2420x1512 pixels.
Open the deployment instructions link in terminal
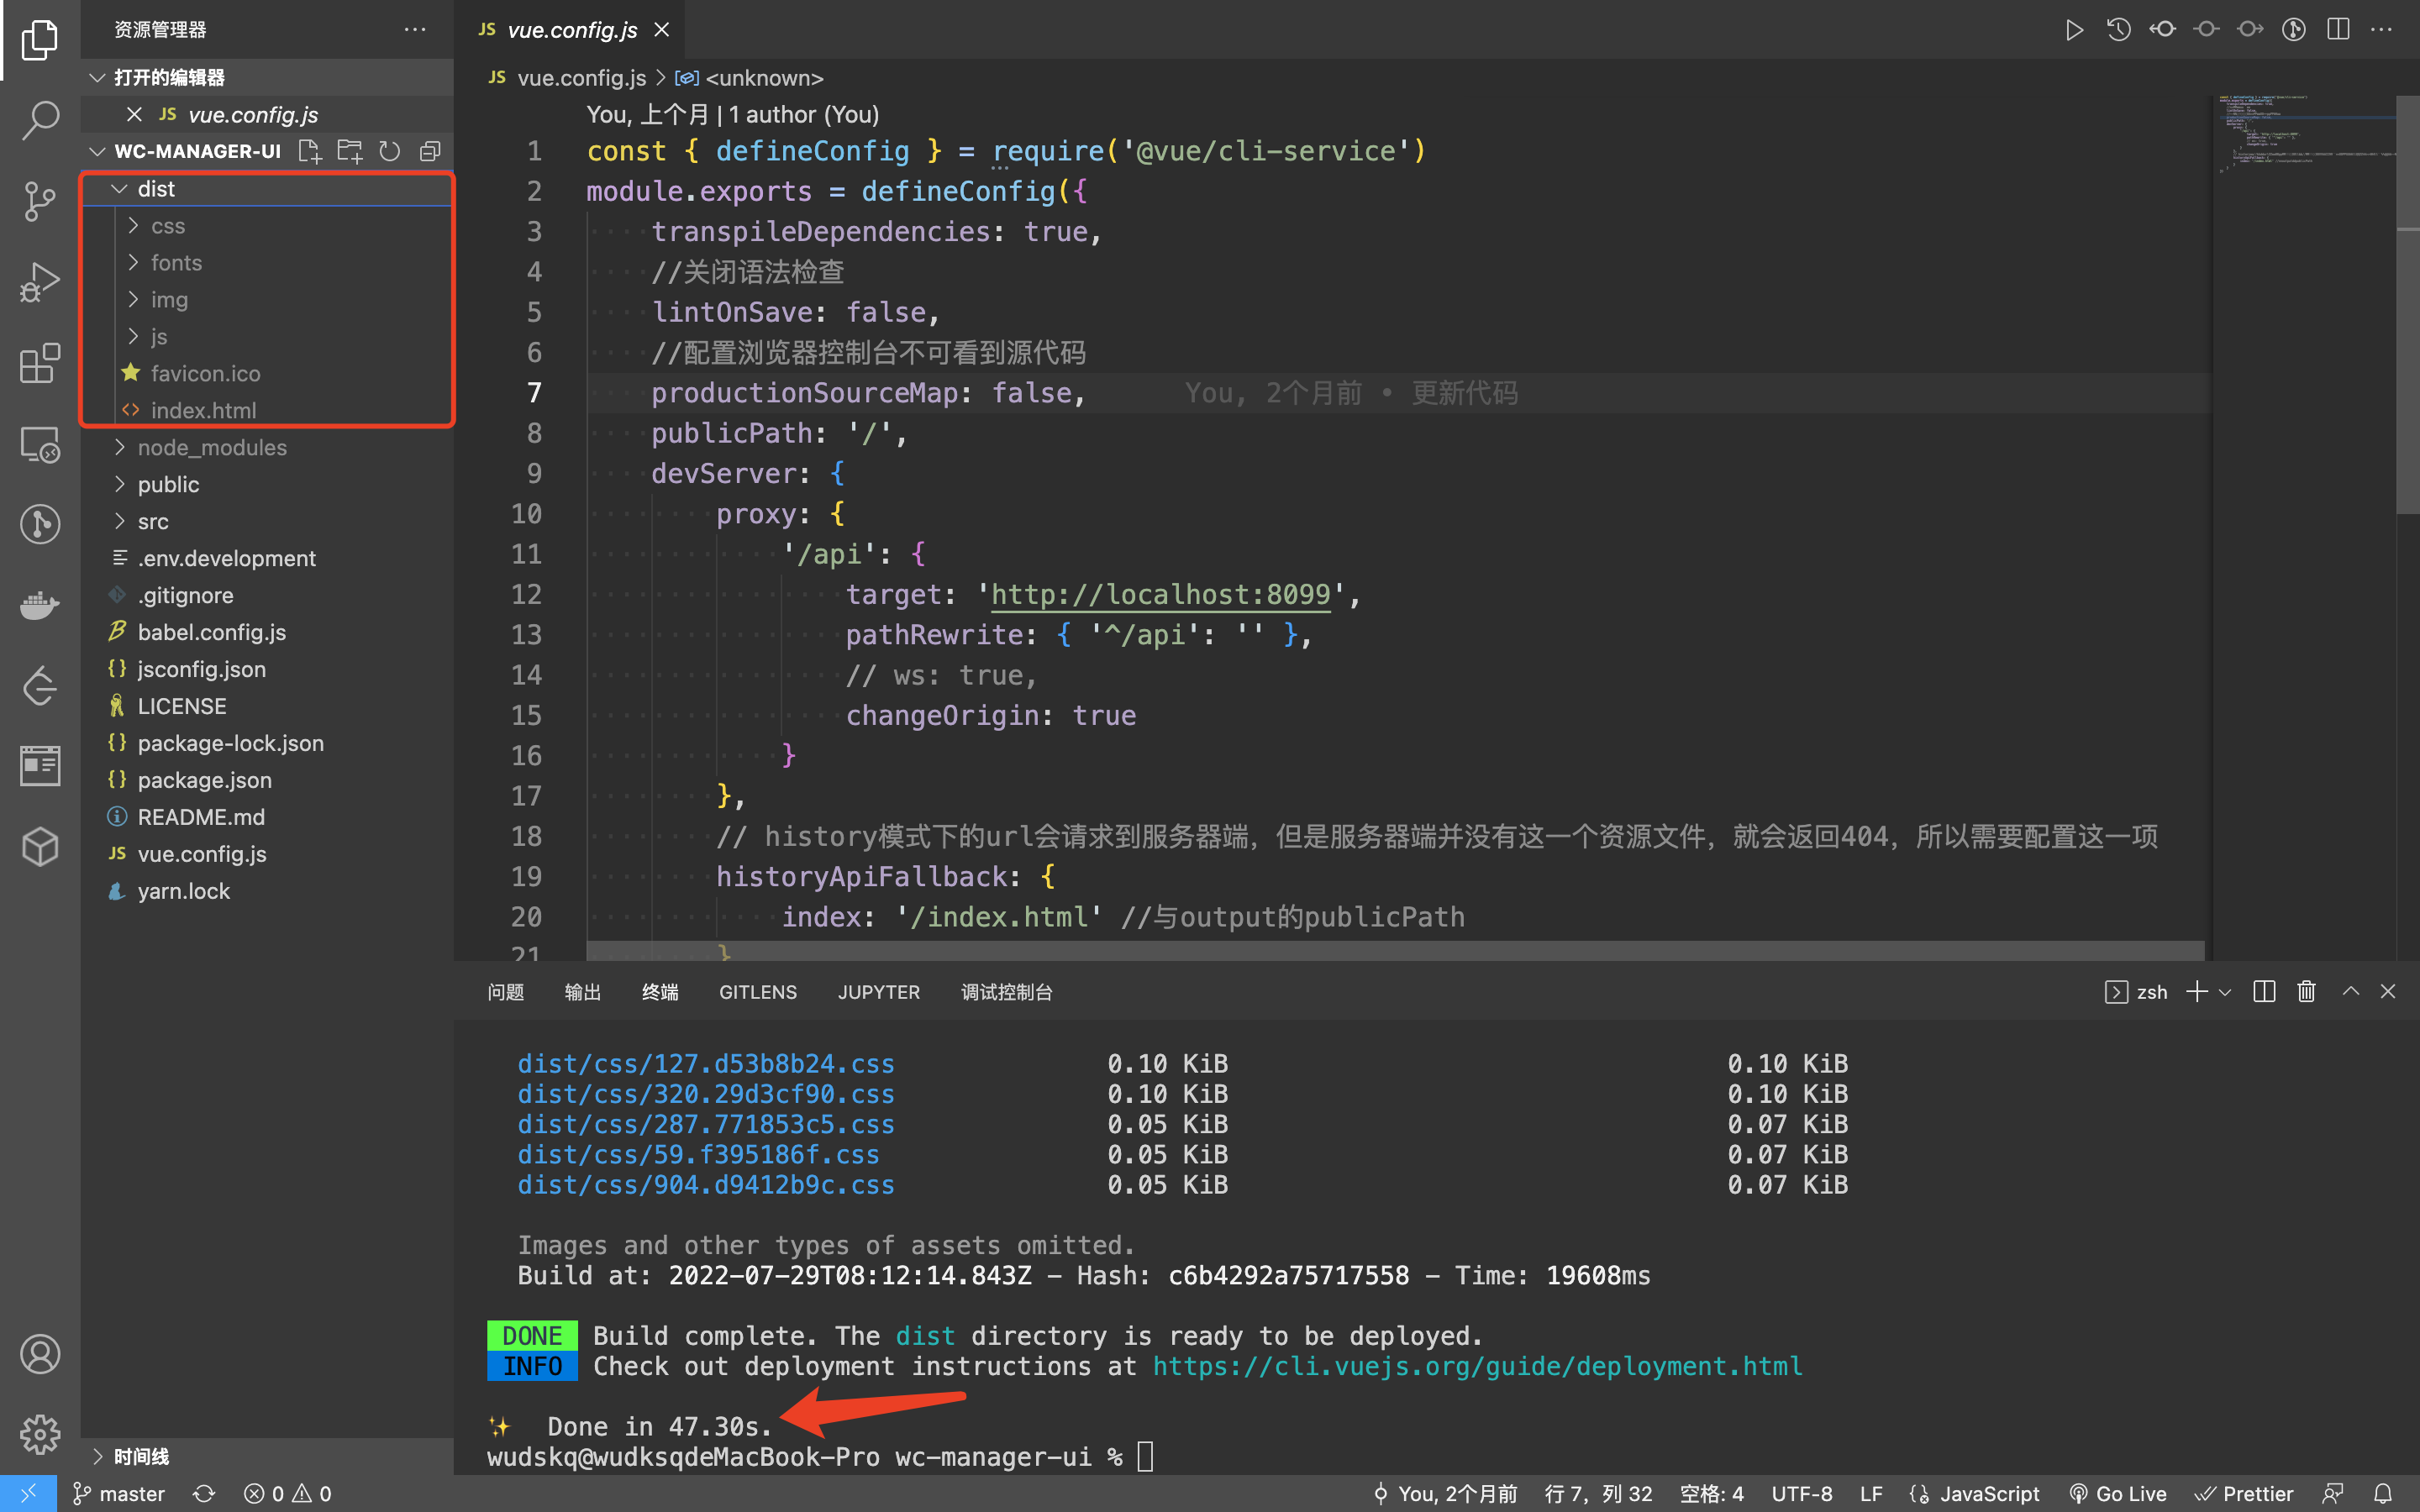click(x=1477, y=1367)
